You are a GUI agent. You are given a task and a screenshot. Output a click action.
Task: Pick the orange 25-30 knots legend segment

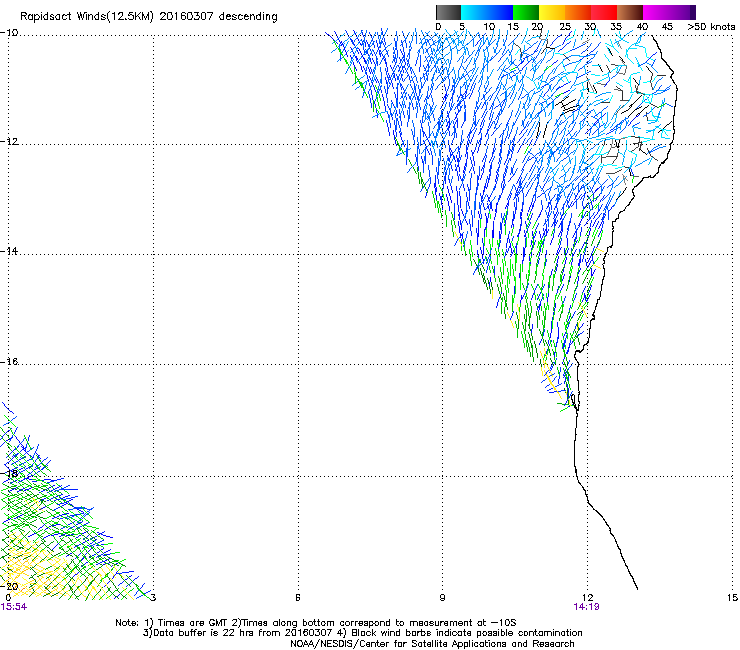[578, 12]
